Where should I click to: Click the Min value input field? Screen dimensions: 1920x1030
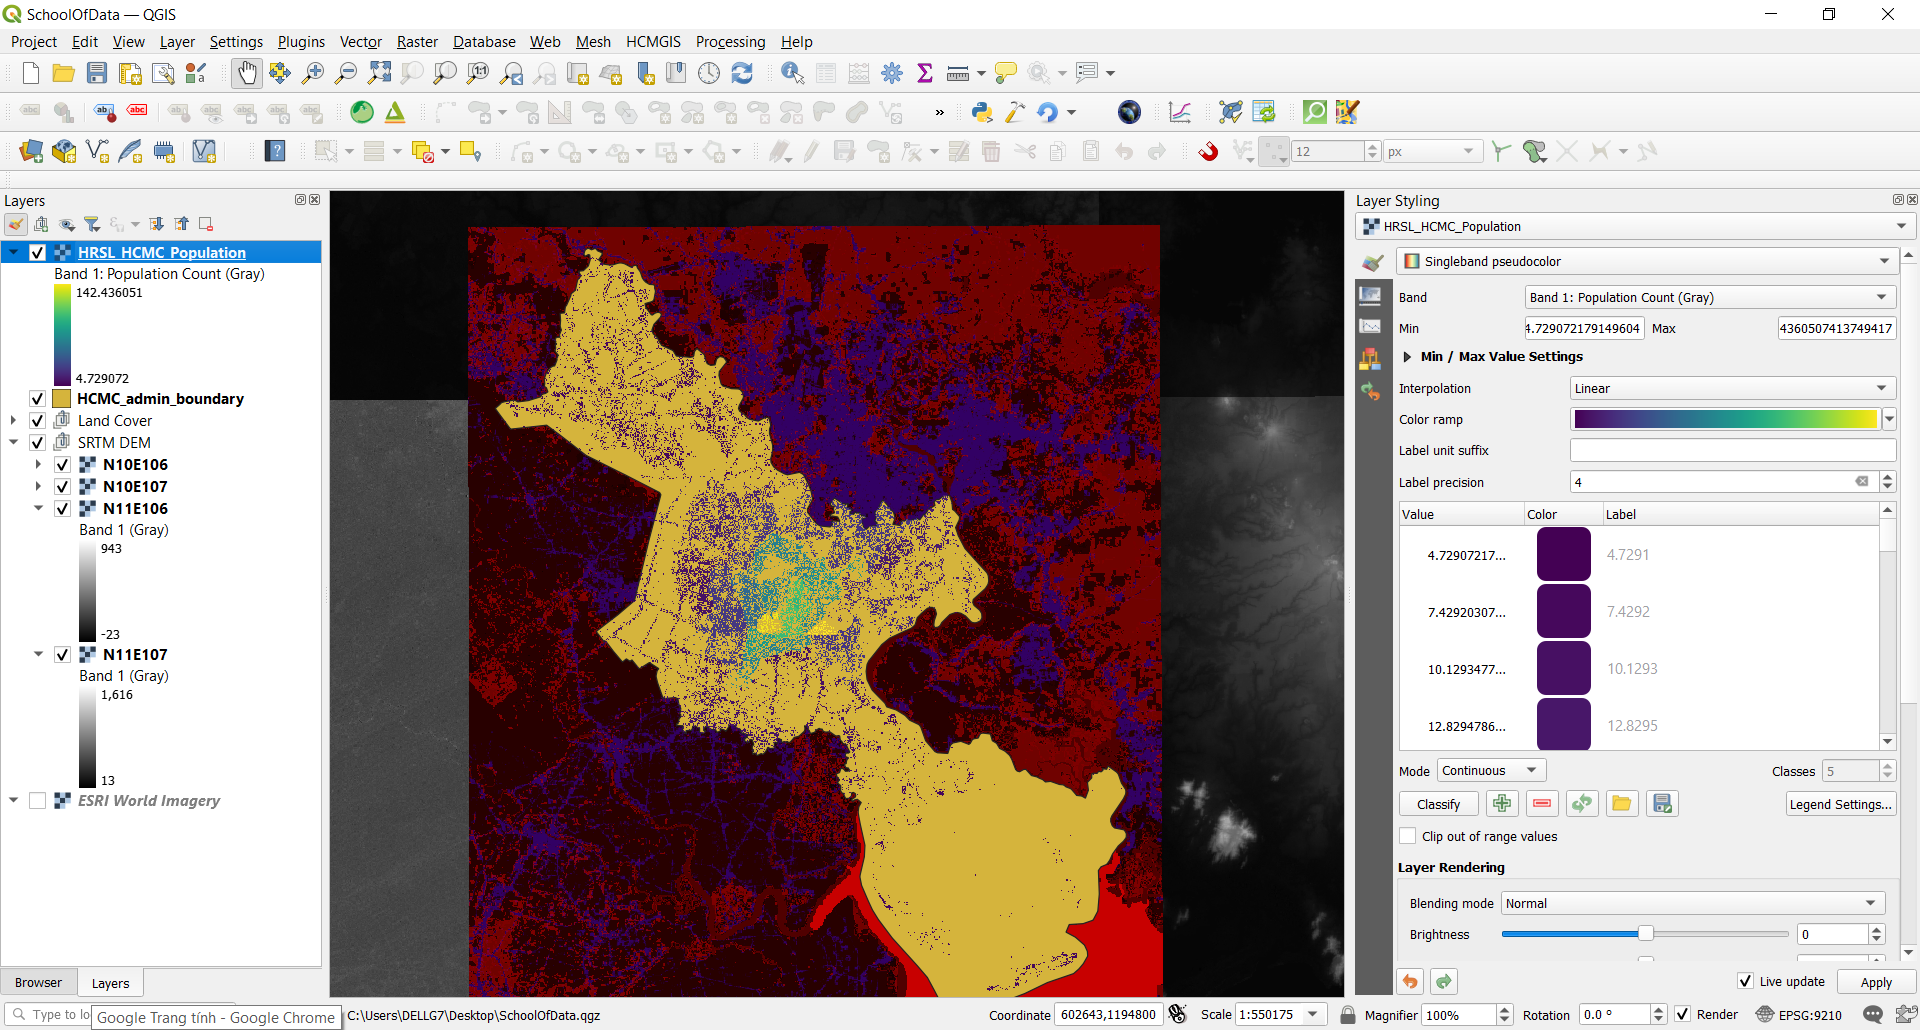pos(1584,329)
